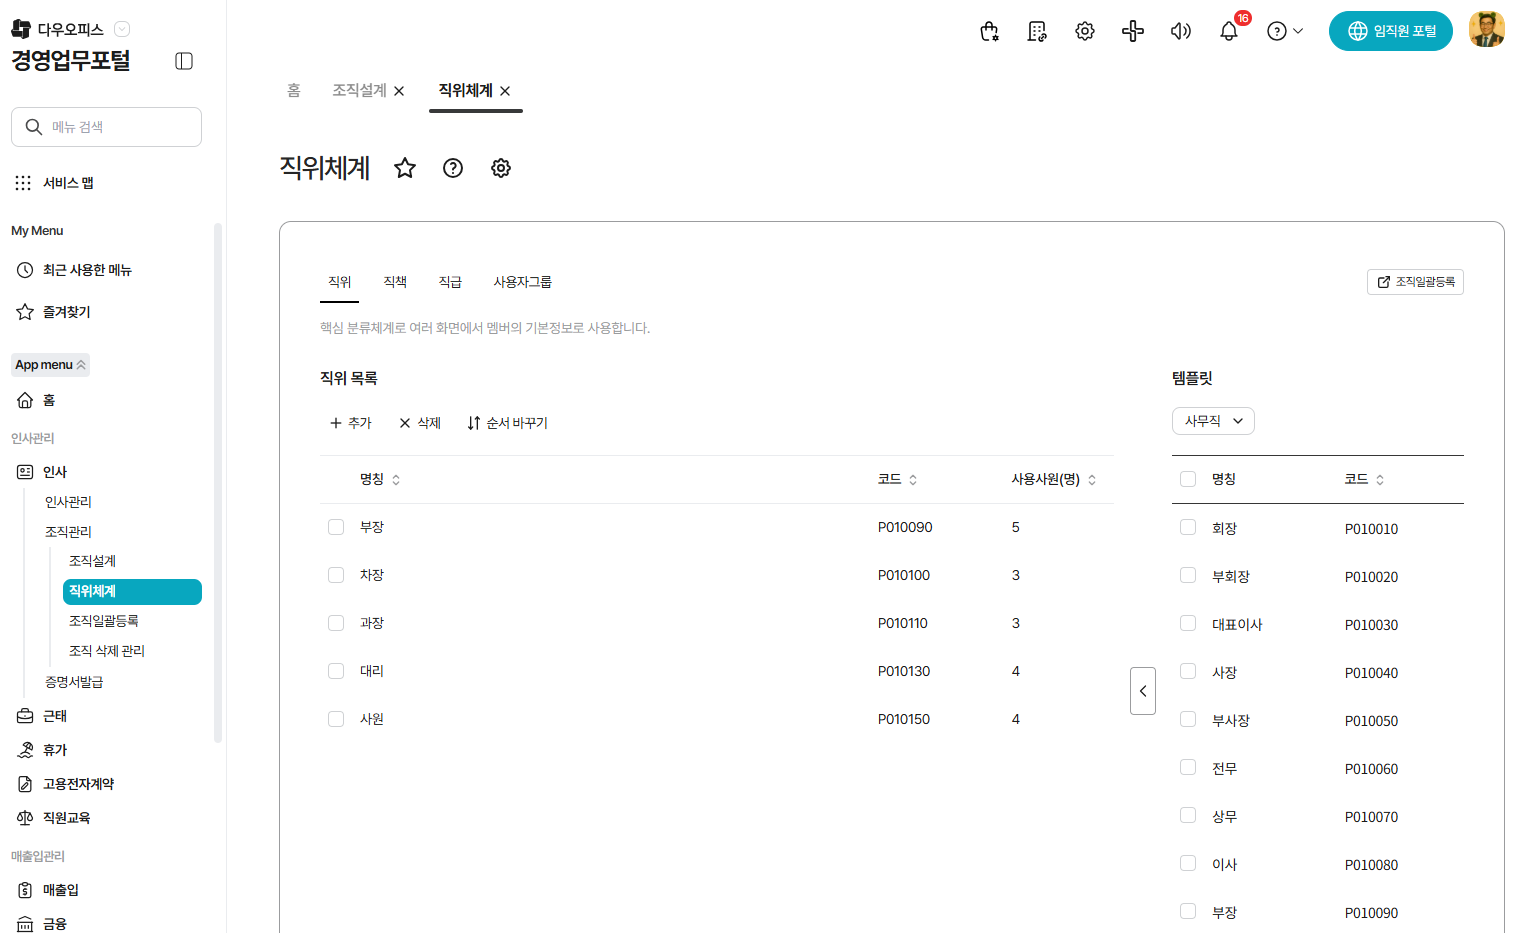This screenshot has width=1534, height=933.
Task: Collapse the App menu section
Action: click(x=51, y=365)
